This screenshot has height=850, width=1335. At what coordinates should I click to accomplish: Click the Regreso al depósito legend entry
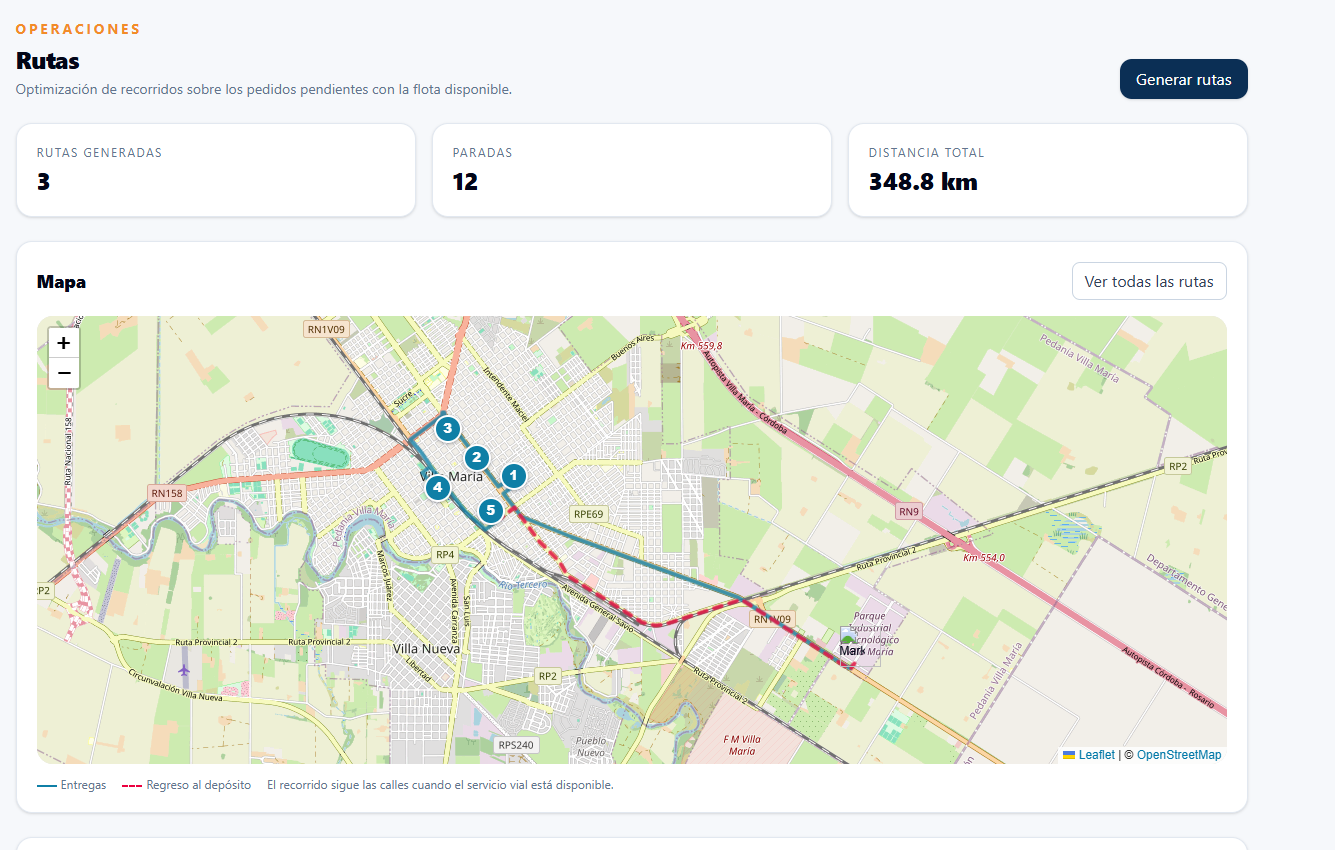(186, 785)
